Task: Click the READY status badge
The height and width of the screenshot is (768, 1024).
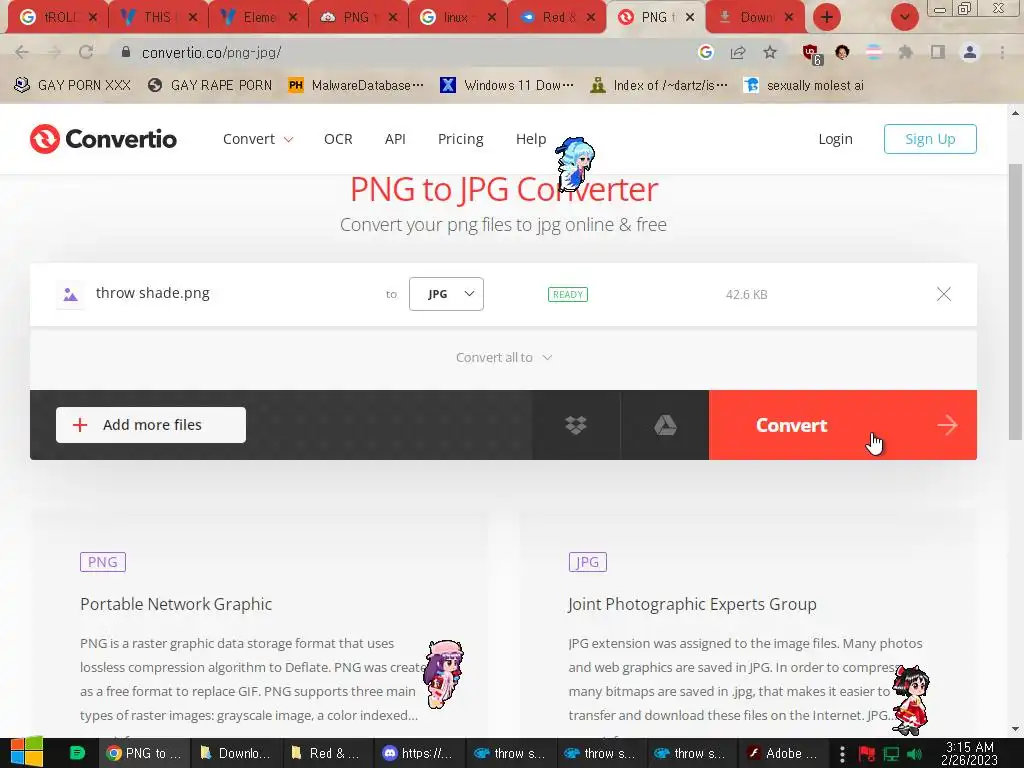Action: tap(568, 295)
